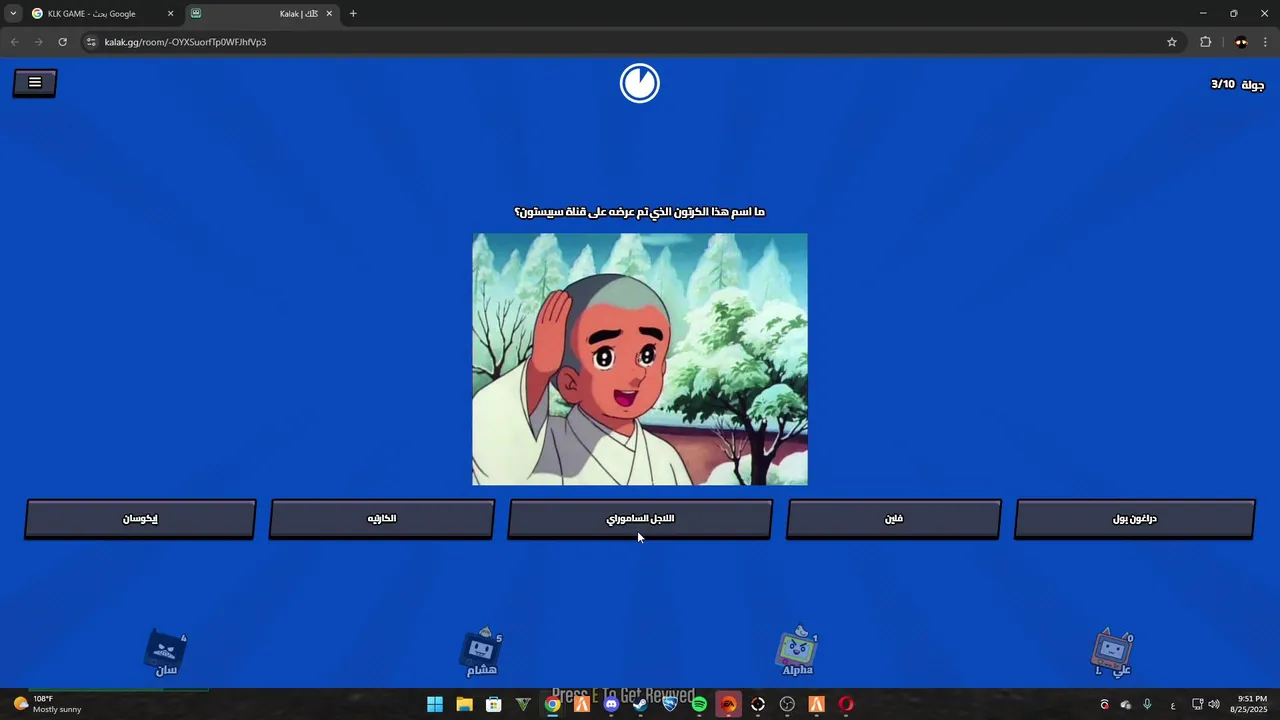Reload the current page
The width and height of the screenshot is (1280, 720).
tap(62, 42)
